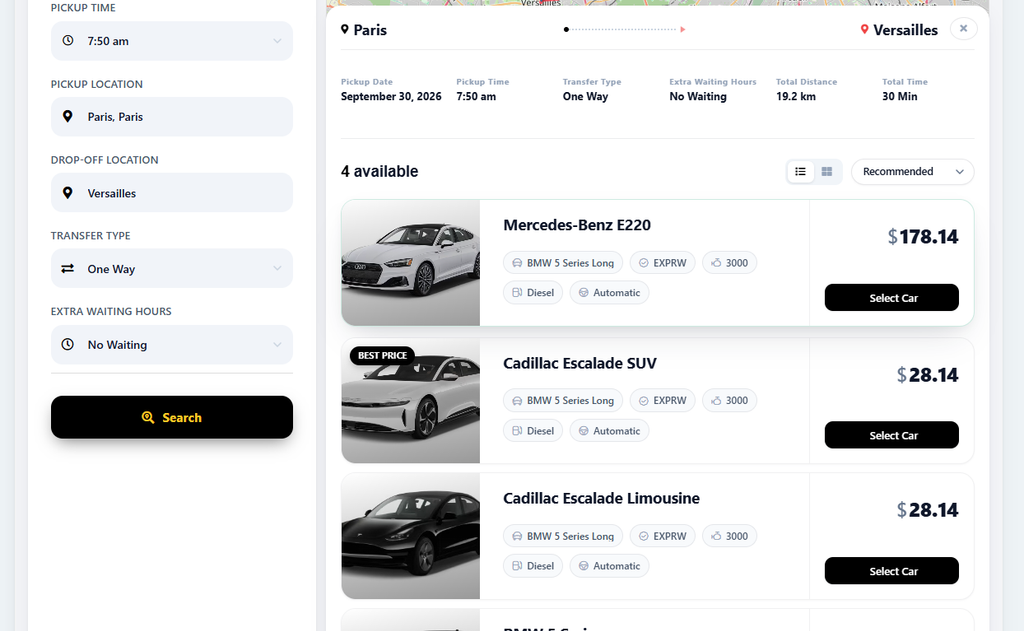Click the Search button

[x=172, y=417]
